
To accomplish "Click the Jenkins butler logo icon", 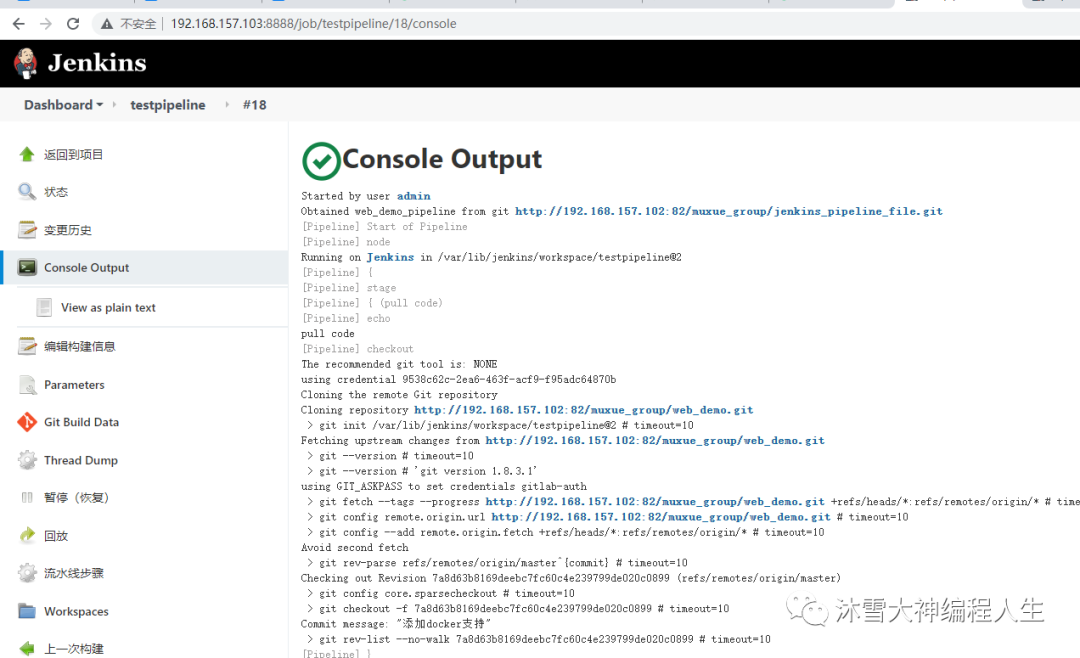I will [26, 63].
